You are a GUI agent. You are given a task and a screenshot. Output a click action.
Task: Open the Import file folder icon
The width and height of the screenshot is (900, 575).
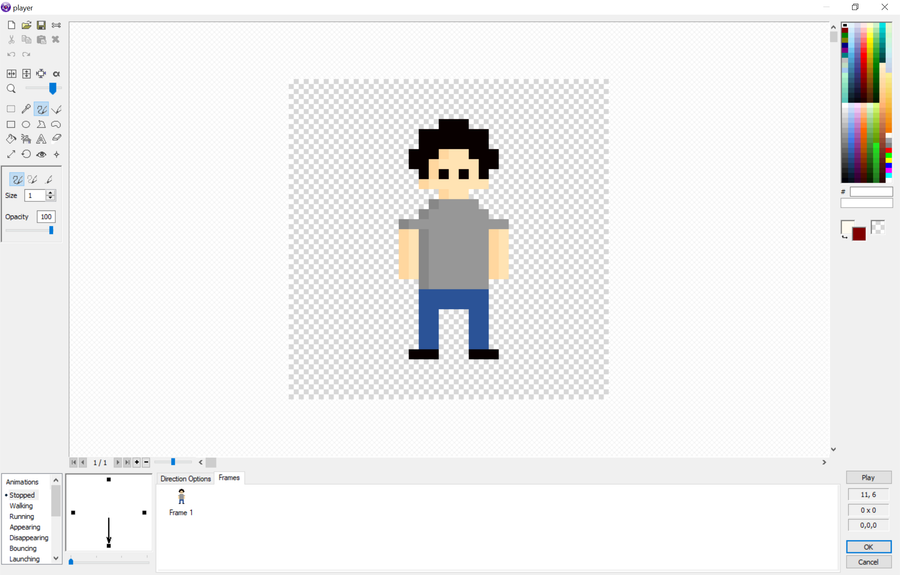coord(26,25)
